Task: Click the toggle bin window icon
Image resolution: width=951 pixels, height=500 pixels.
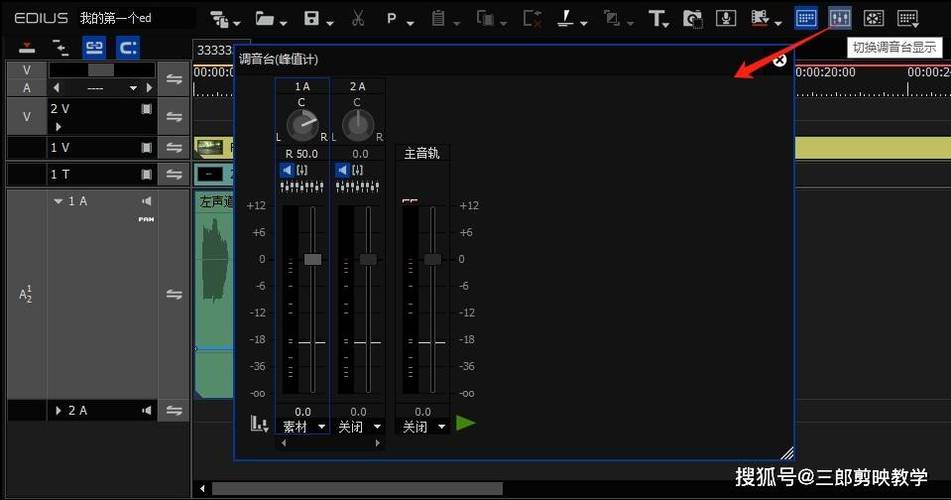Action: coord(806,18)
